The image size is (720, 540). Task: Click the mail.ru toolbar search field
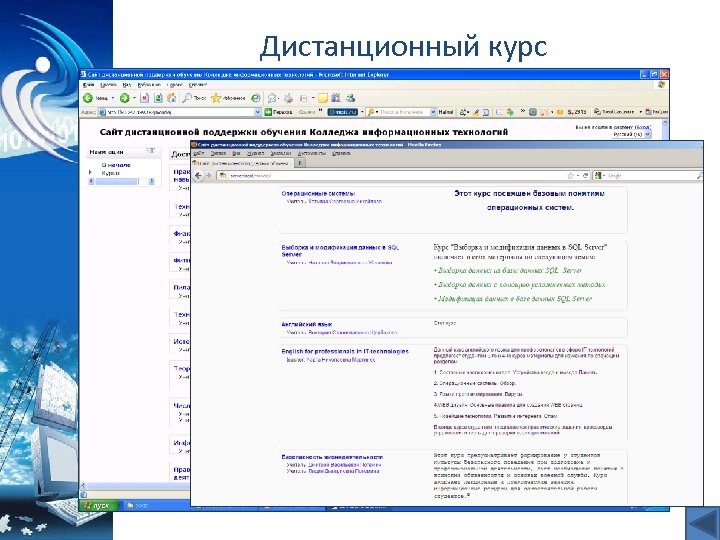pos(402,112)
